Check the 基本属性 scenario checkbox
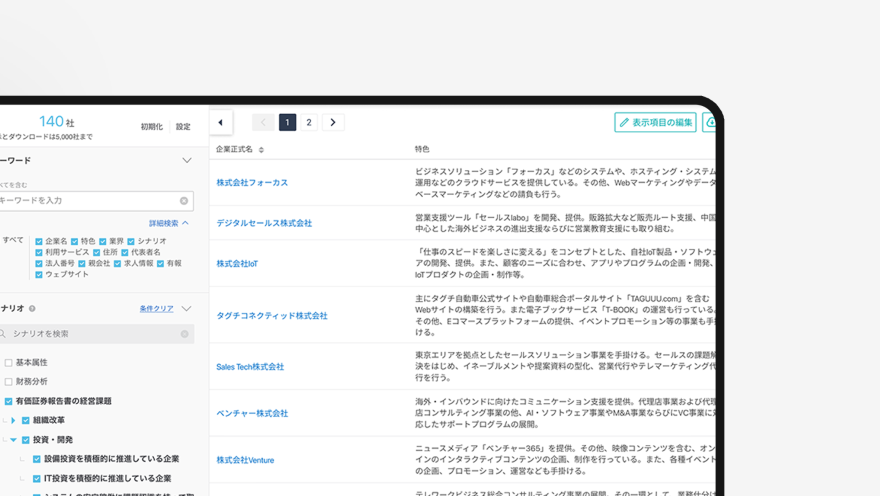Viewport: 880px width, 496px height. [x=8, y=362]
